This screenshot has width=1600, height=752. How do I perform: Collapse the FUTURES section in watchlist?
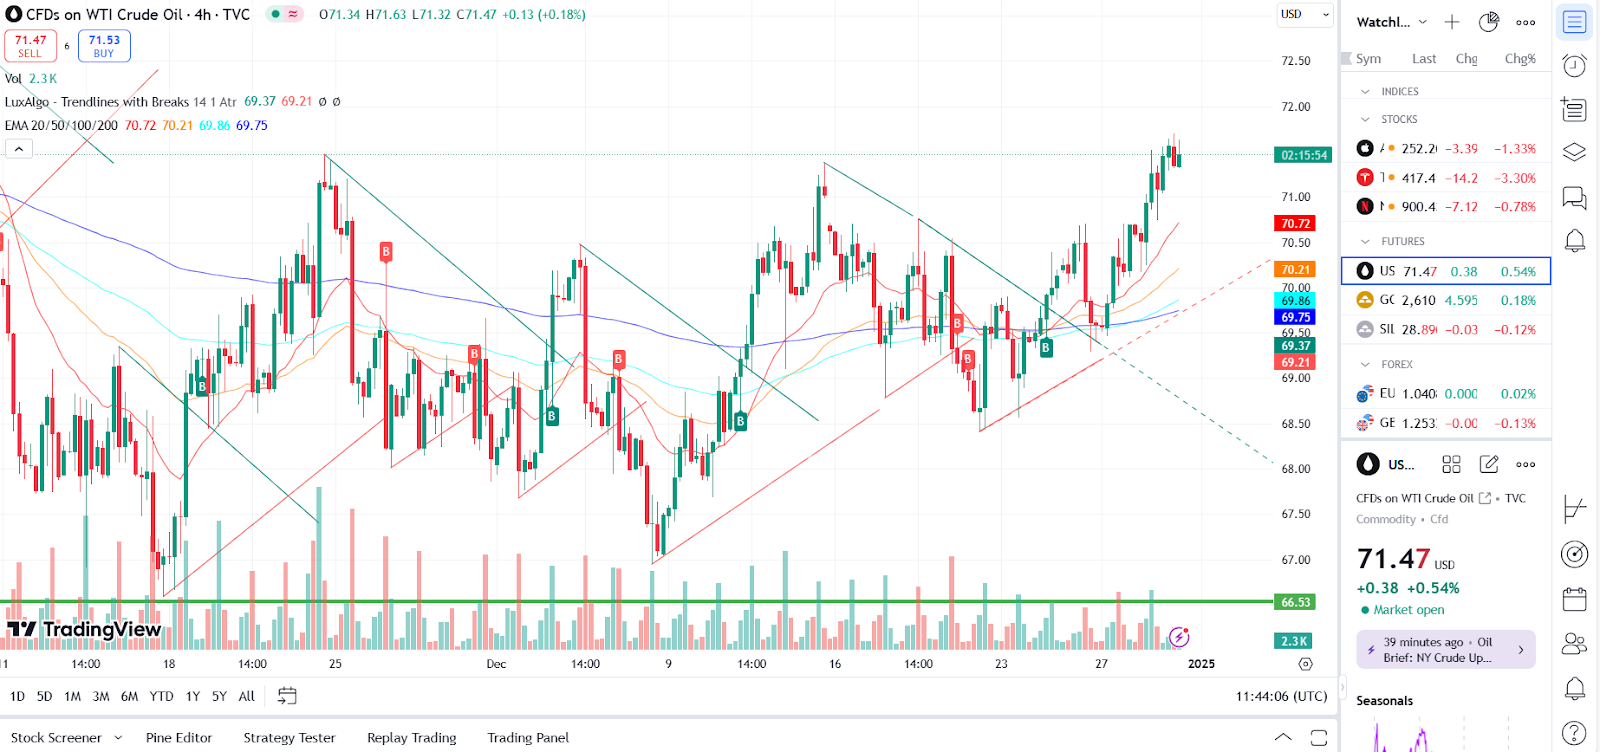(1365, 241)
